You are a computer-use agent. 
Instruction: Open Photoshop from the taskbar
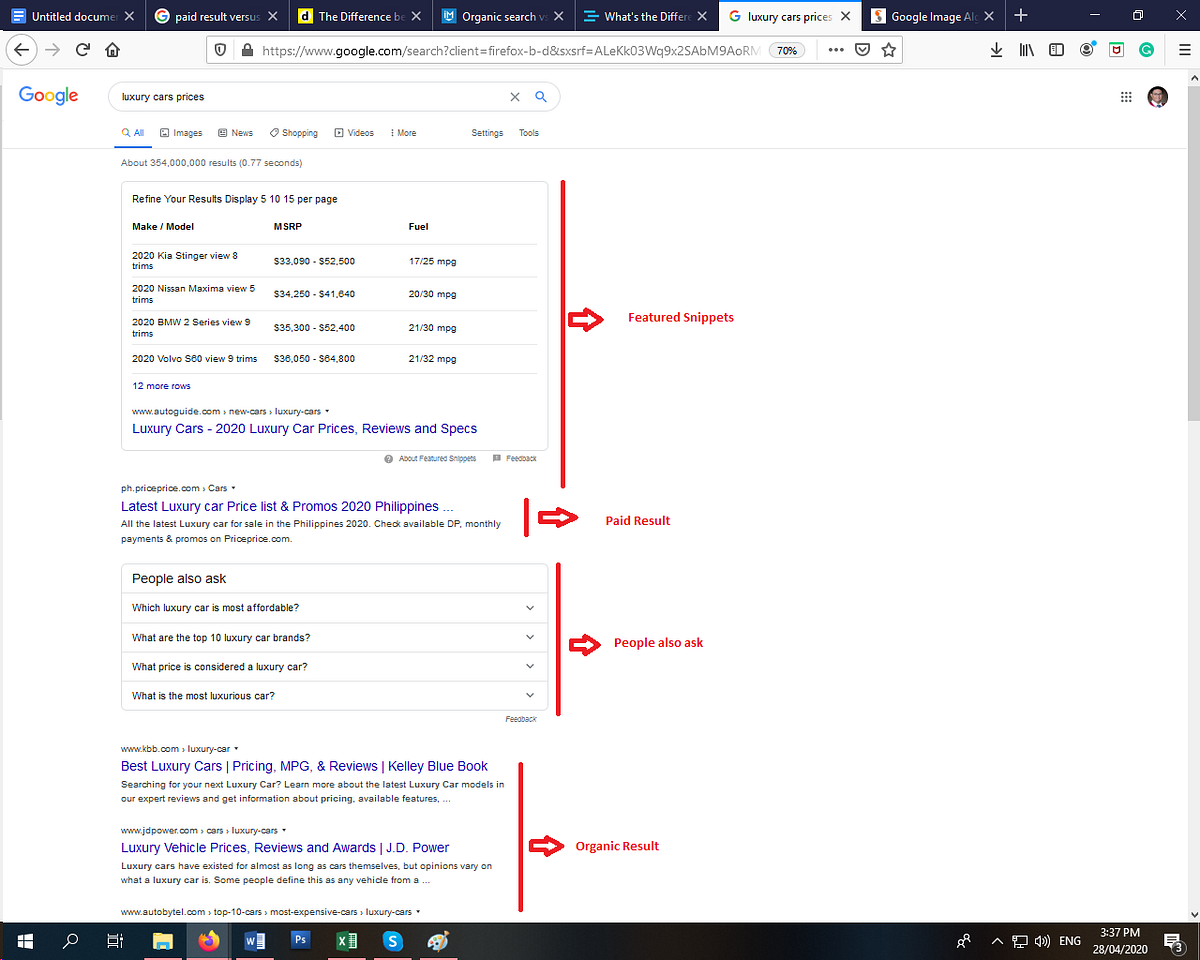pyautogui.click(x=300, y=941)
